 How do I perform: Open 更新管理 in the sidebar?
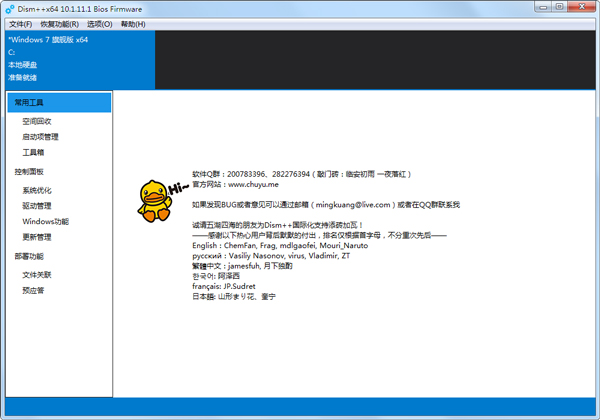[37, 237]
